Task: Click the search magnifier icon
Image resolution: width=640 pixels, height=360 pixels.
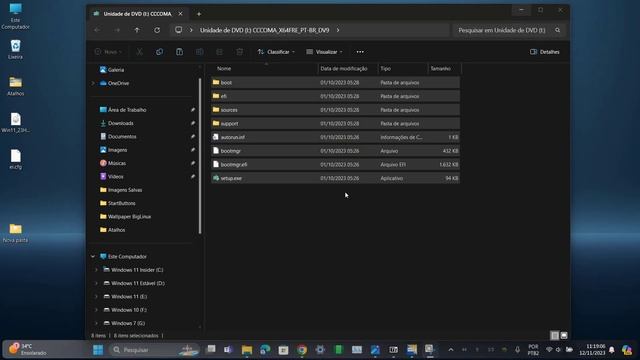Action: coord(558,30)
